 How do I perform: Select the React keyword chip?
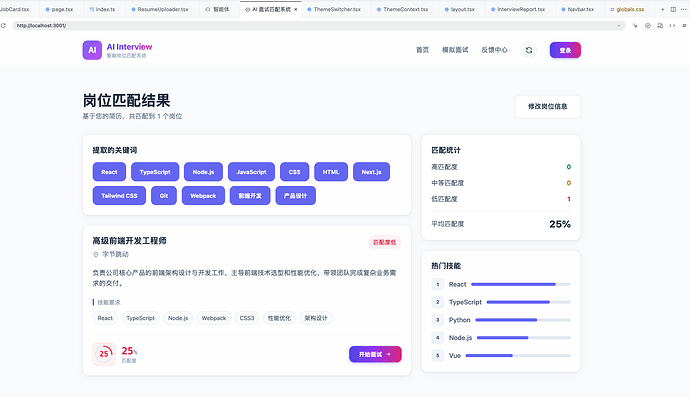point(109,172)
